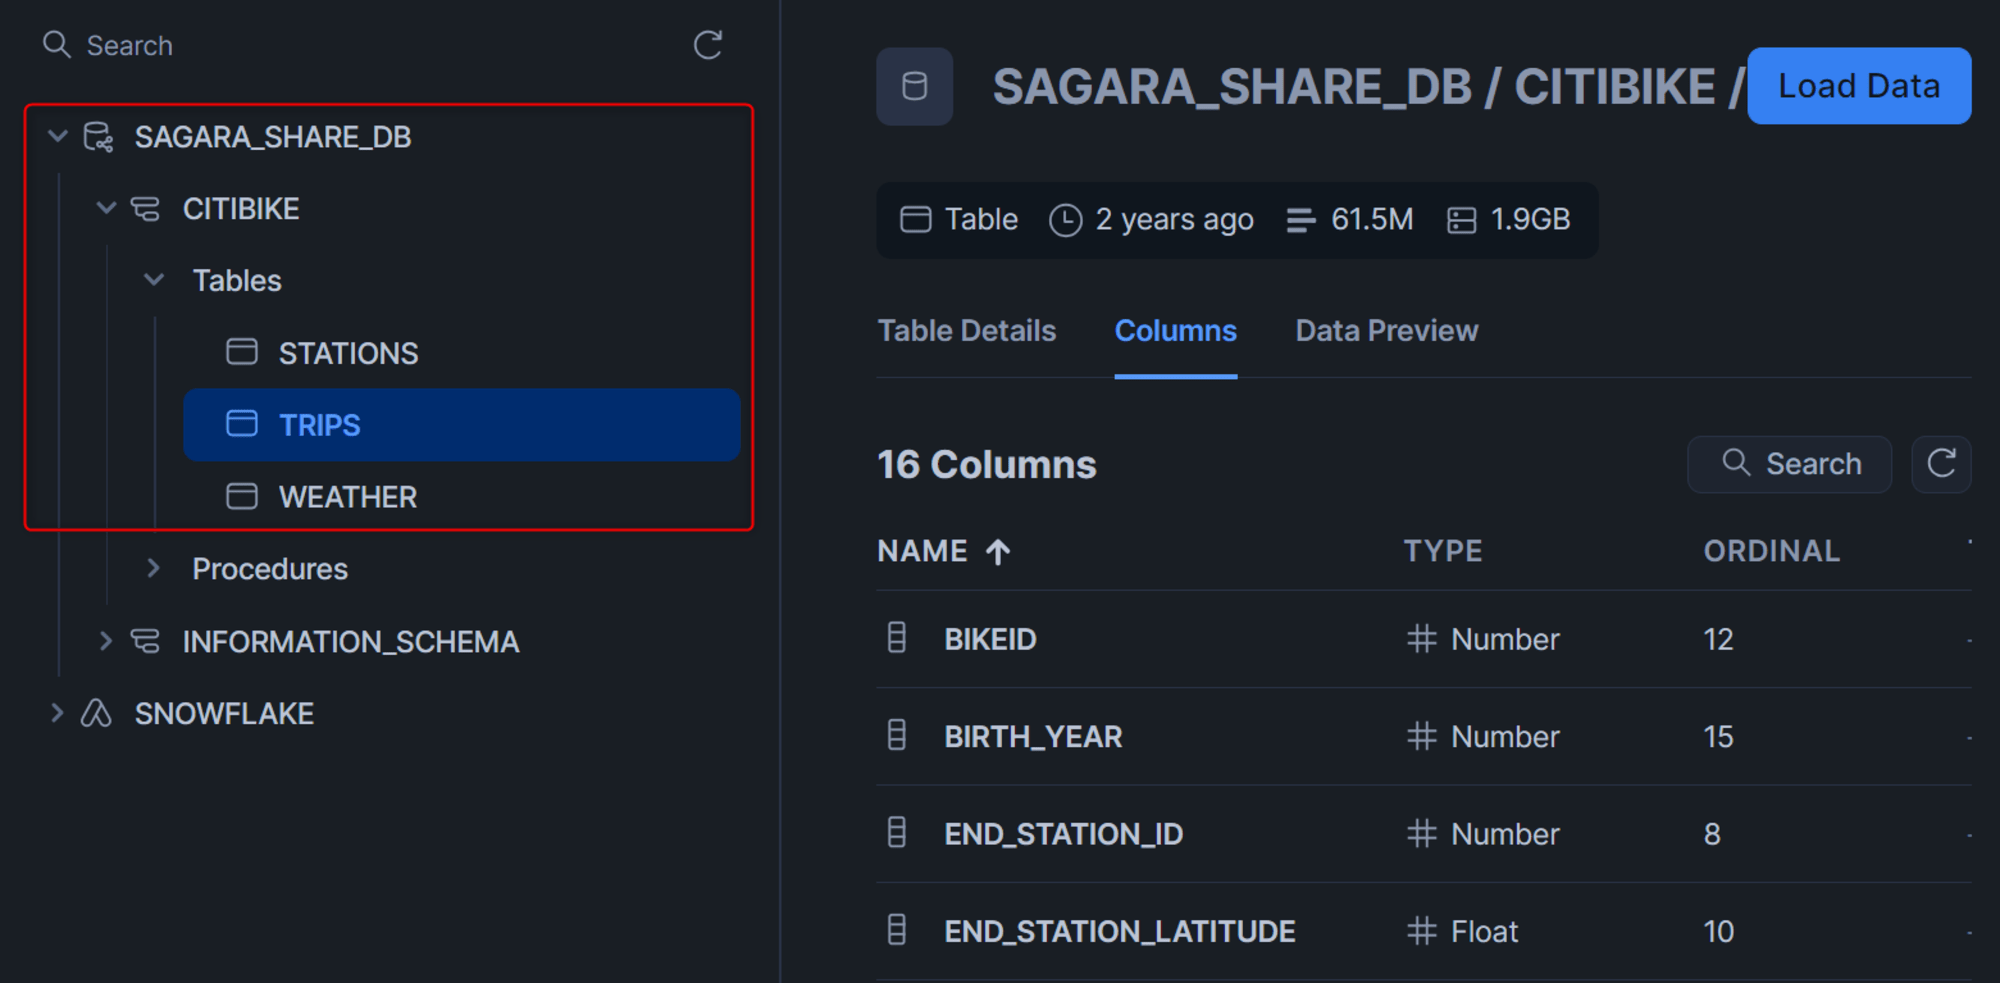Click the database cylinder icon beside title
Screen dimensions: 2000x983
point(914,86)
